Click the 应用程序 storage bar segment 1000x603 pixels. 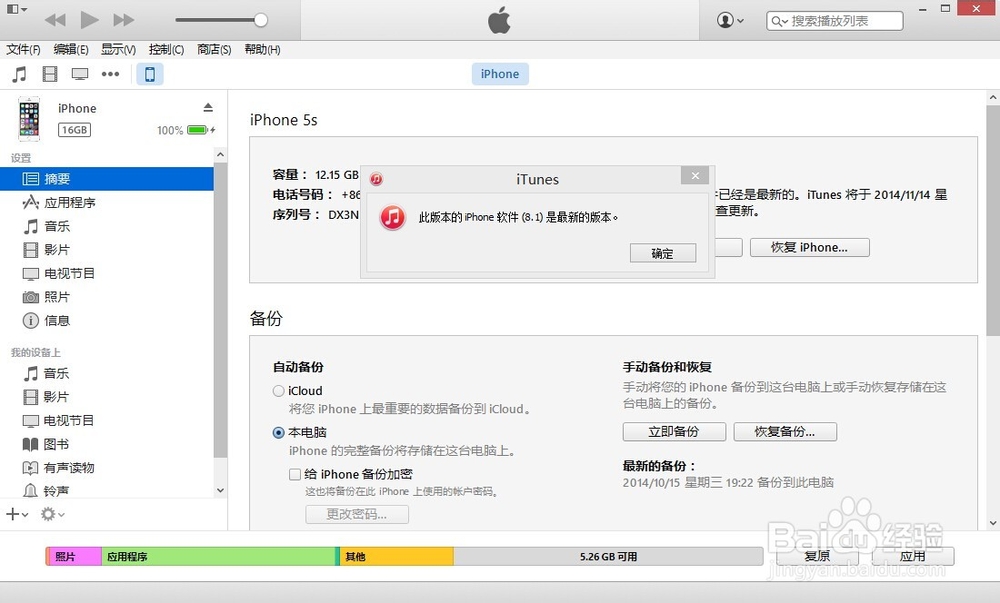[x=219, y=556]
